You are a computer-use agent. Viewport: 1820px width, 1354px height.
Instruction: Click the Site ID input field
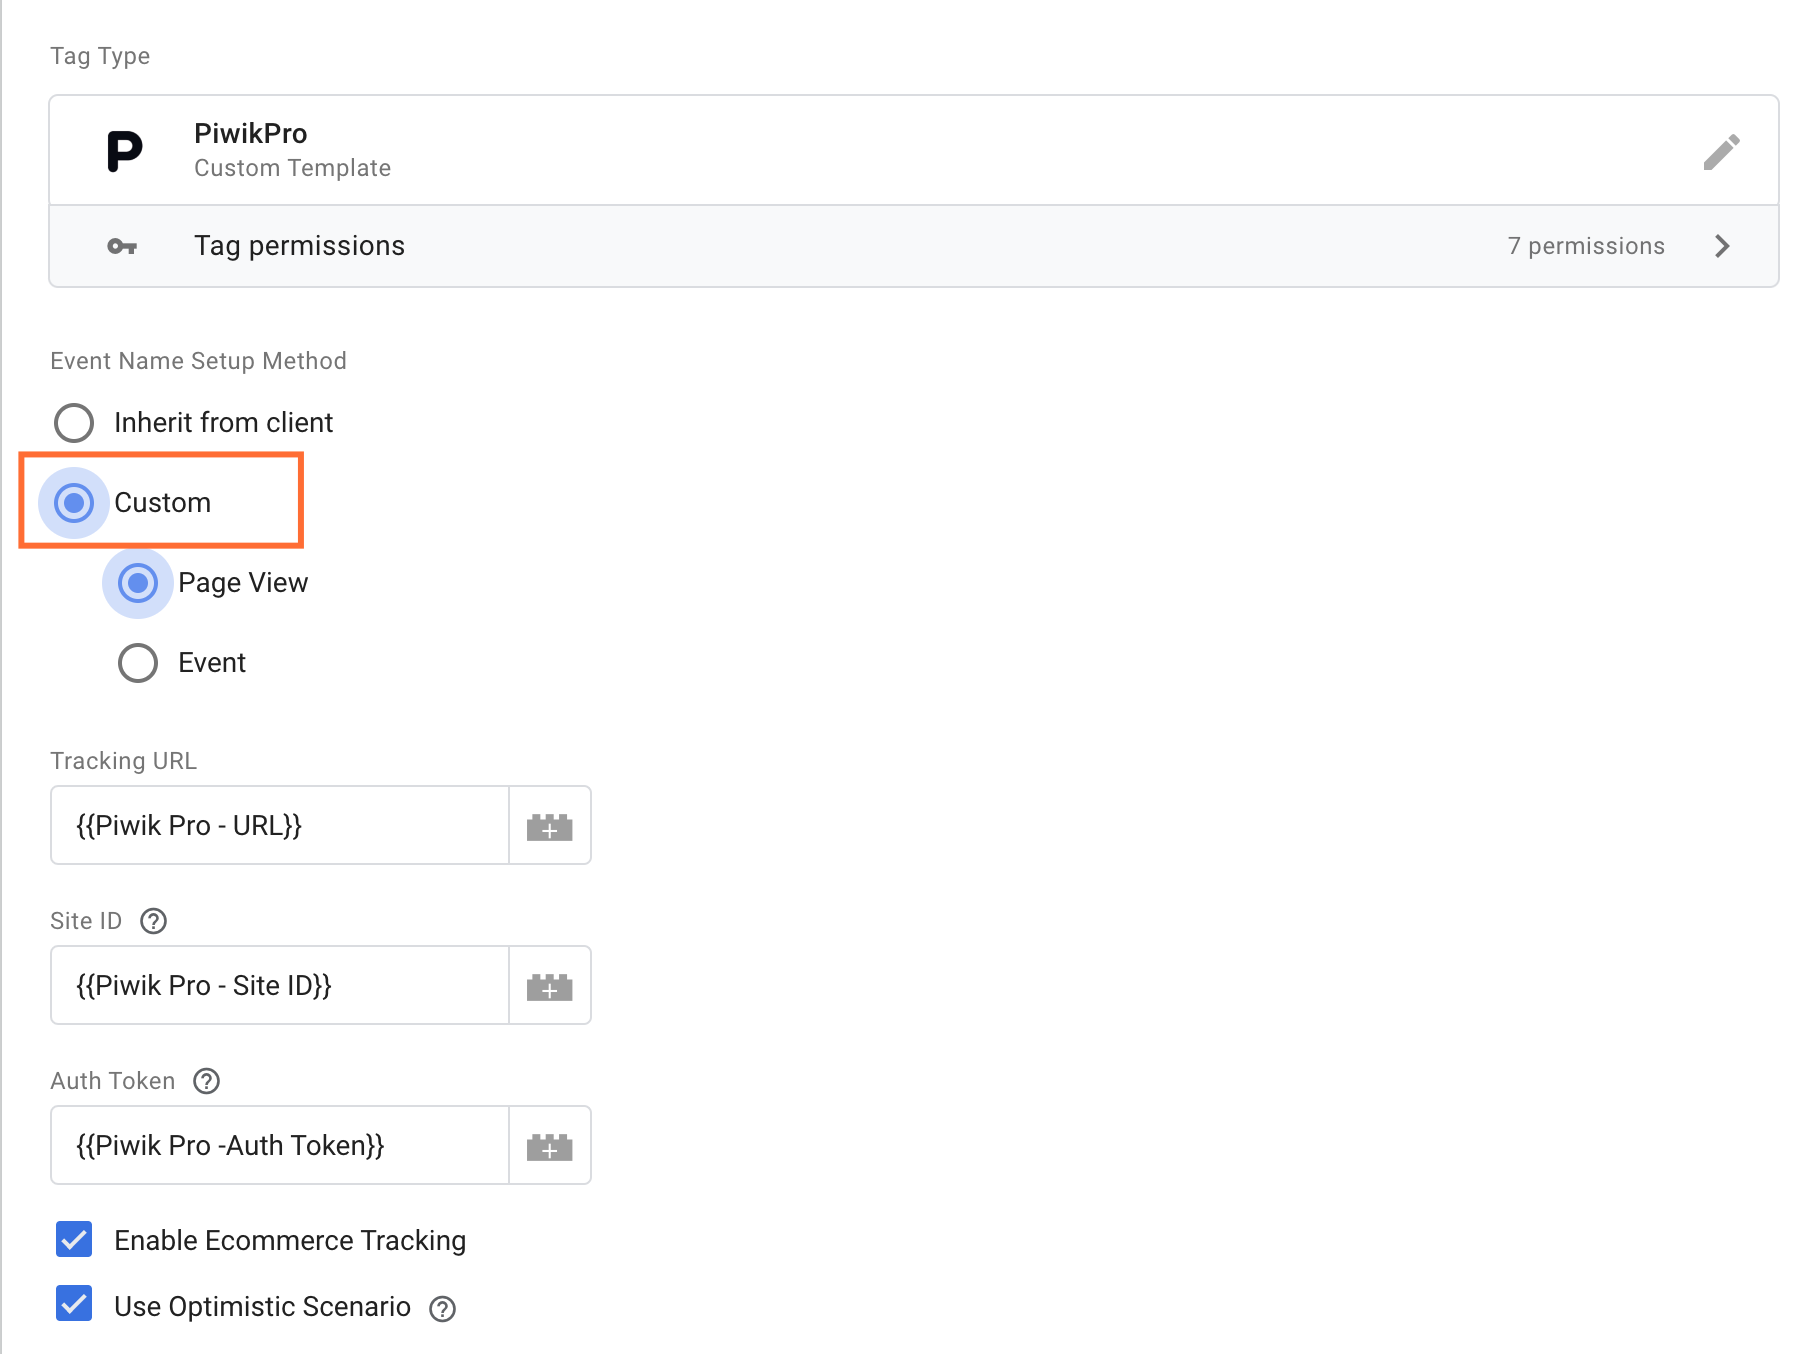(280, 985)
